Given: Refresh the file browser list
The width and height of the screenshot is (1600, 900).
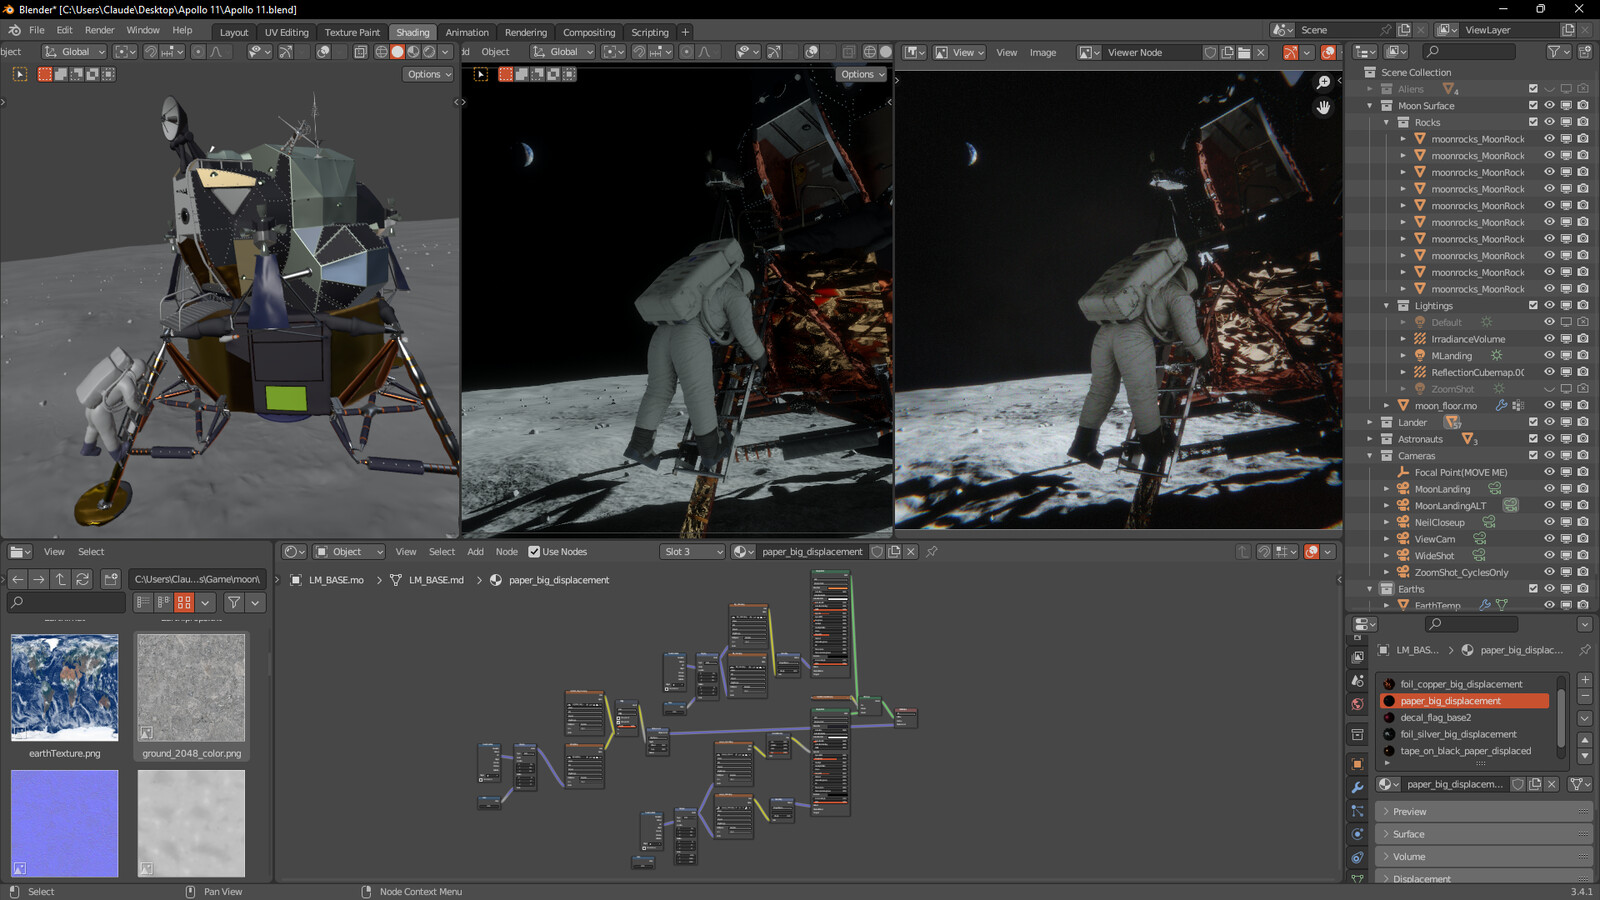Looking at the screenshot, I should pyautogui.click(x=82, y=579).
